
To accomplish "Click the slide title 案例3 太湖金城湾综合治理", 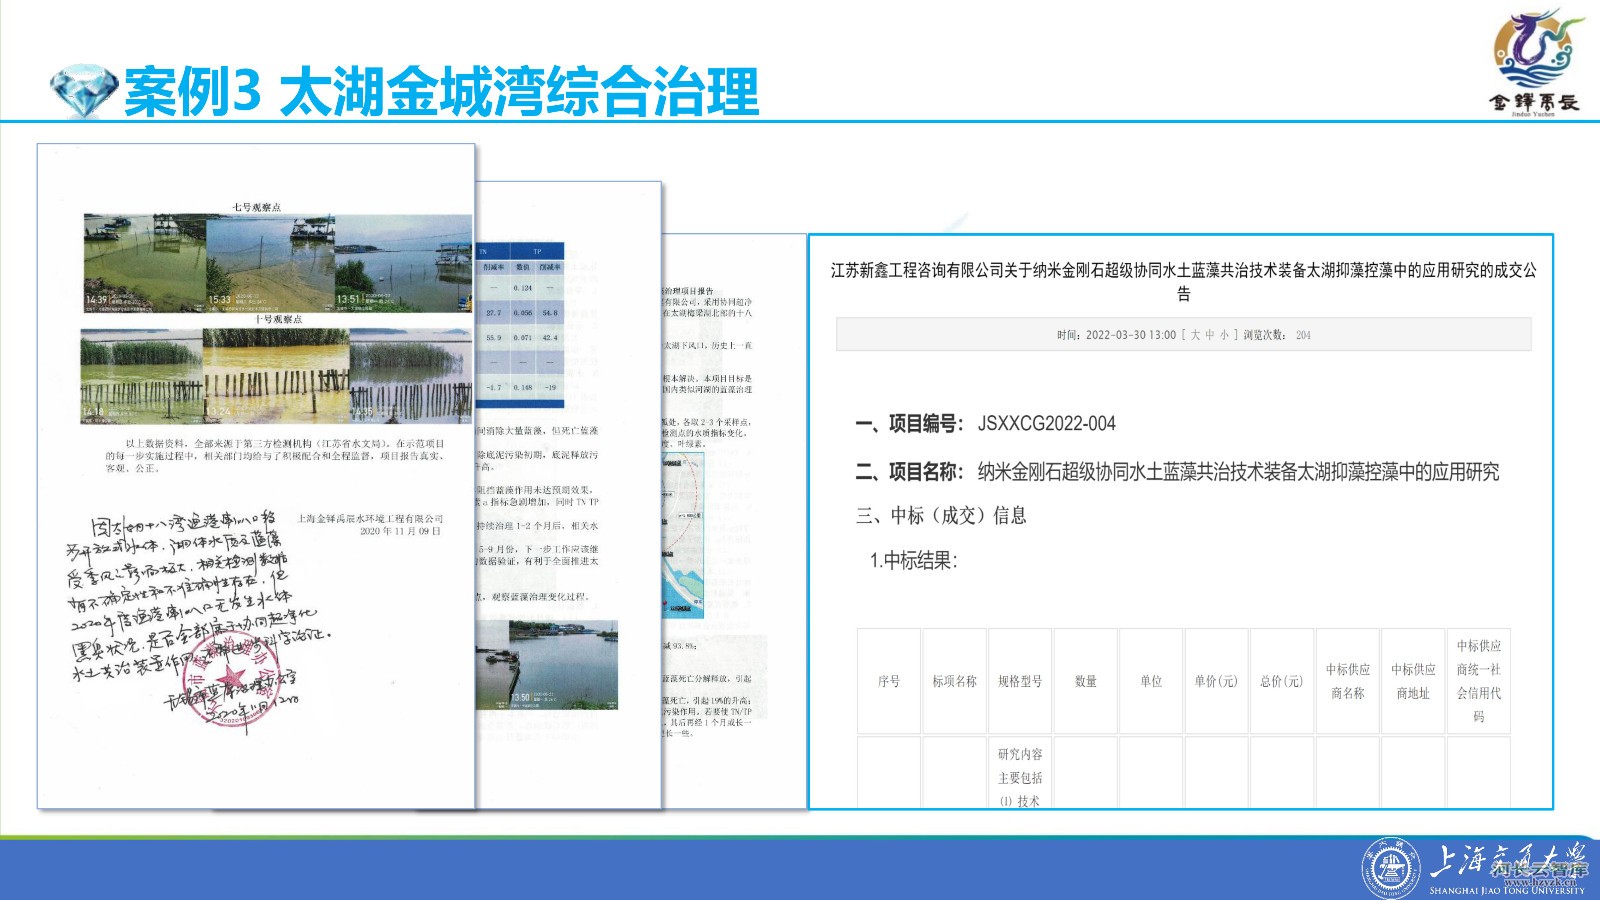I will (x=440, y=92).
